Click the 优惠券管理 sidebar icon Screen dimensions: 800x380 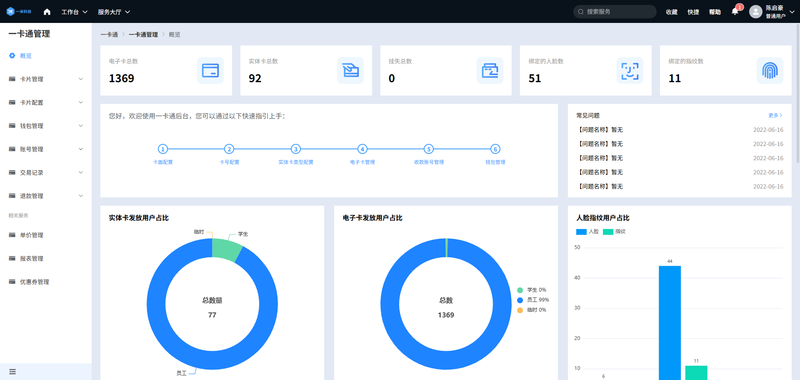12,282
